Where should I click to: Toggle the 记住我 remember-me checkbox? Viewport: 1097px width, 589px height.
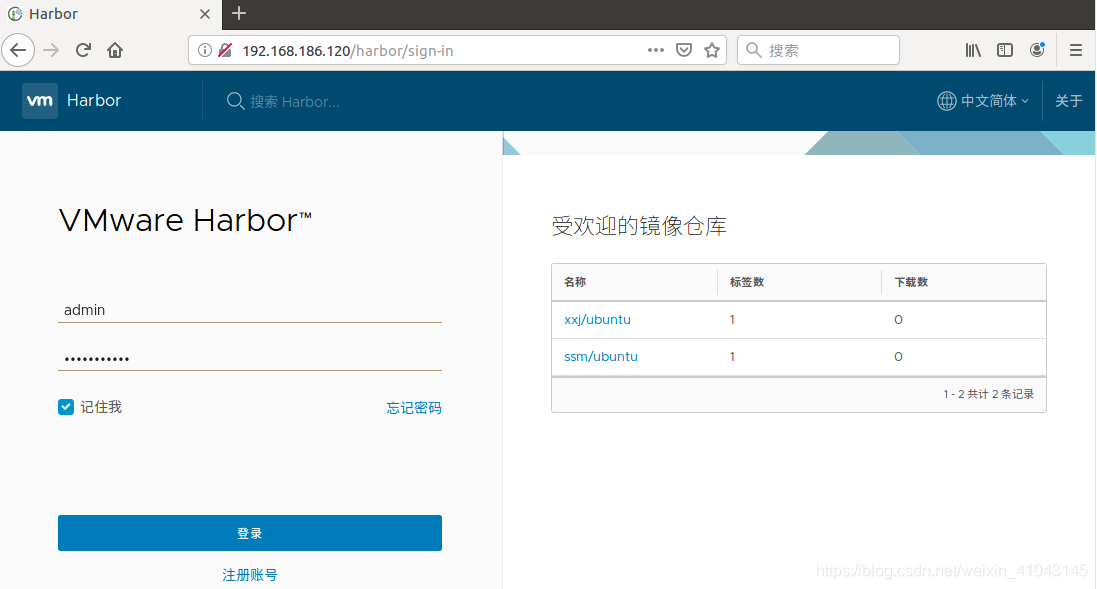point(66,407)
